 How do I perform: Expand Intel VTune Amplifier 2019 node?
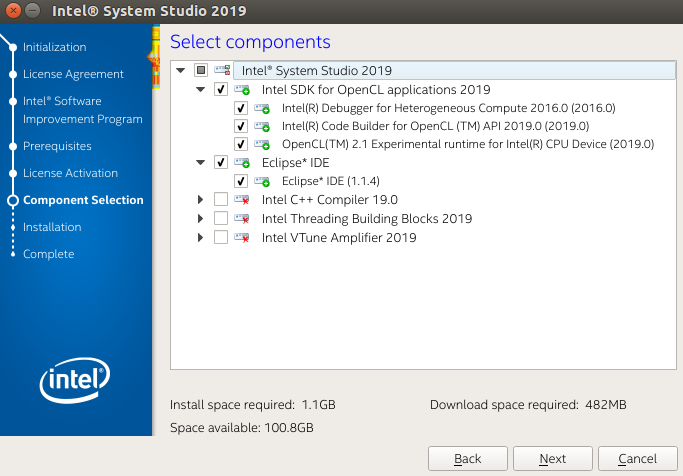point(200,237)
